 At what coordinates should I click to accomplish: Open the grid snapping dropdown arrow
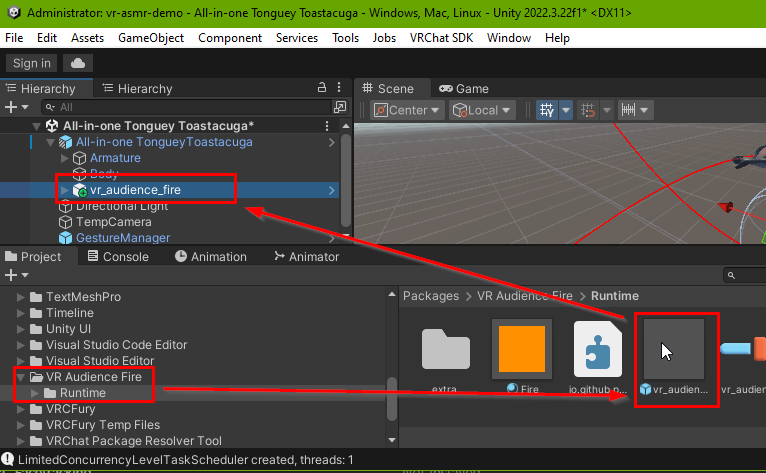click(607, 110)
